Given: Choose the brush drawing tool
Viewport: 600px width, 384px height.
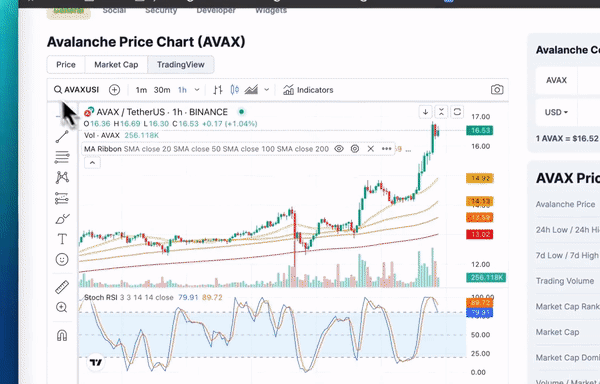Looking at the screenshot, I should [62, 219].
